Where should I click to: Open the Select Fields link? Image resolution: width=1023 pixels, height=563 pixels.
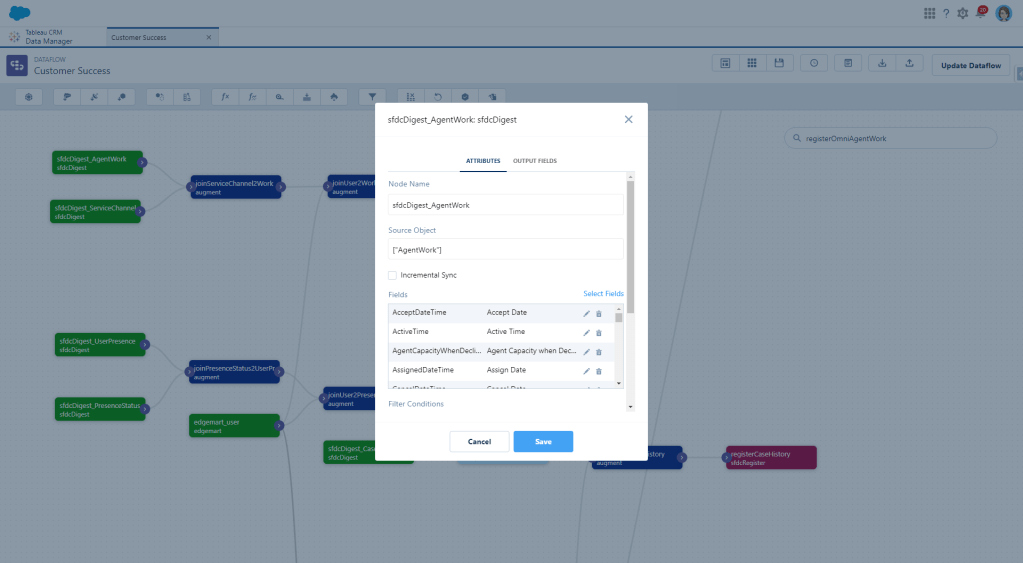point(603,294)
